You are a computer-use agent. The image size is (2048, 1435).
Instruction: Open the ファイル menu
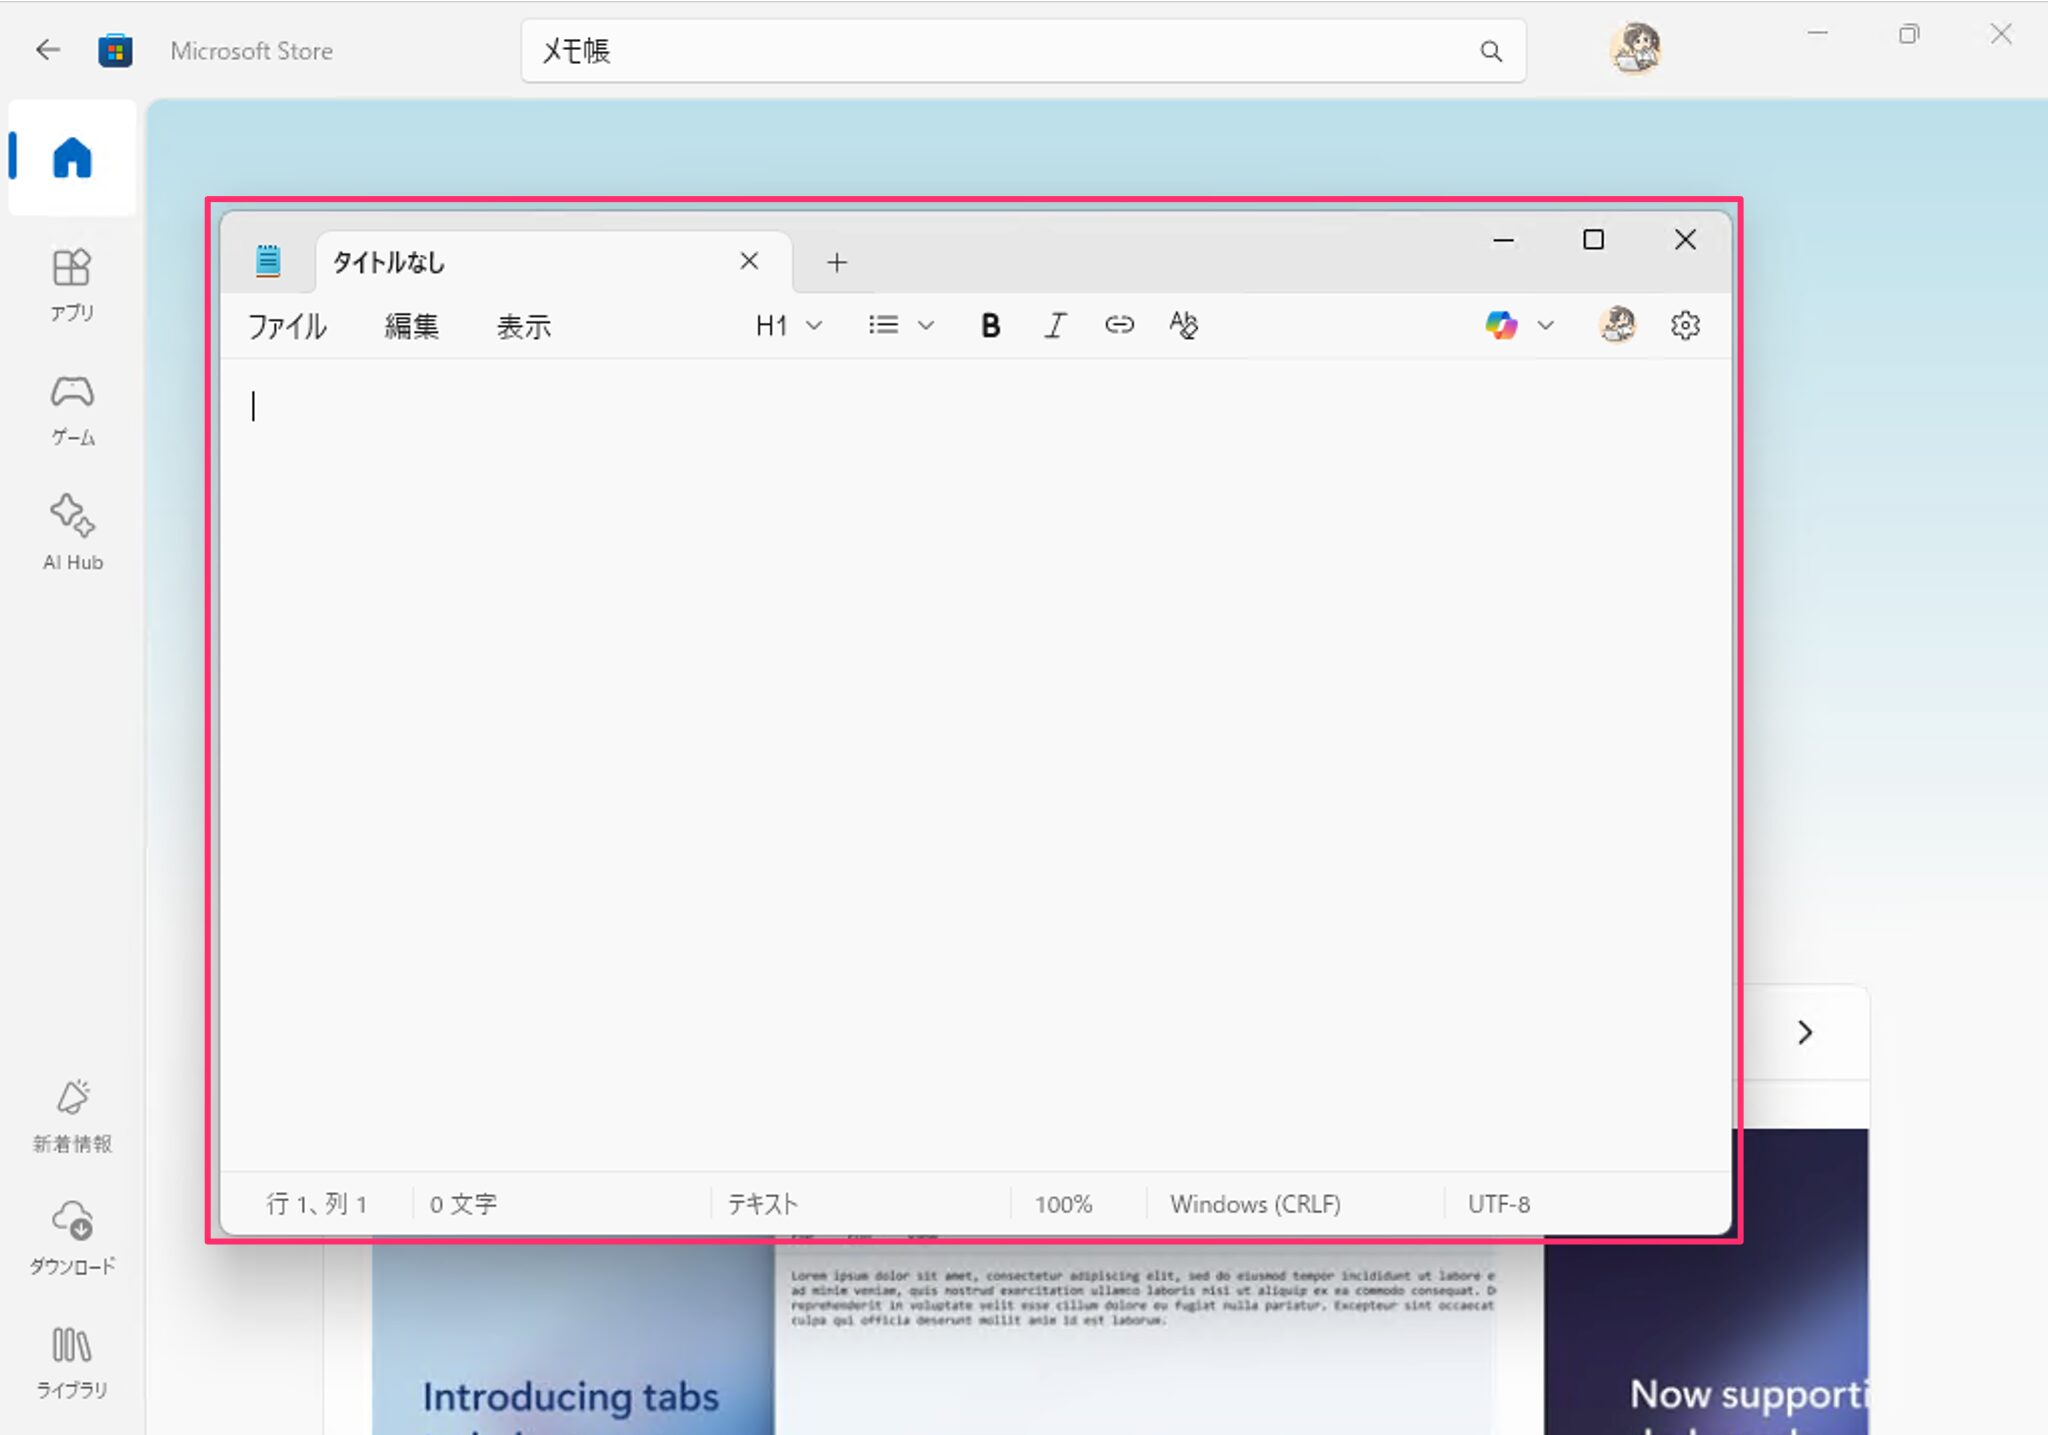tap(286, 325)
